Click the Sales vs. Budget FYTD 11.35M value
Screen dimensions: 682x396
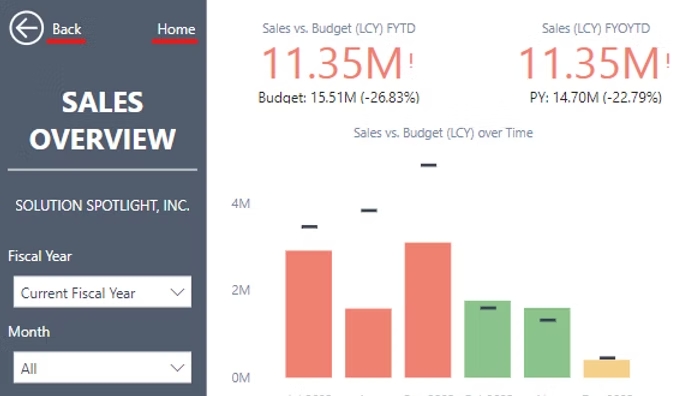coord(332,64)
